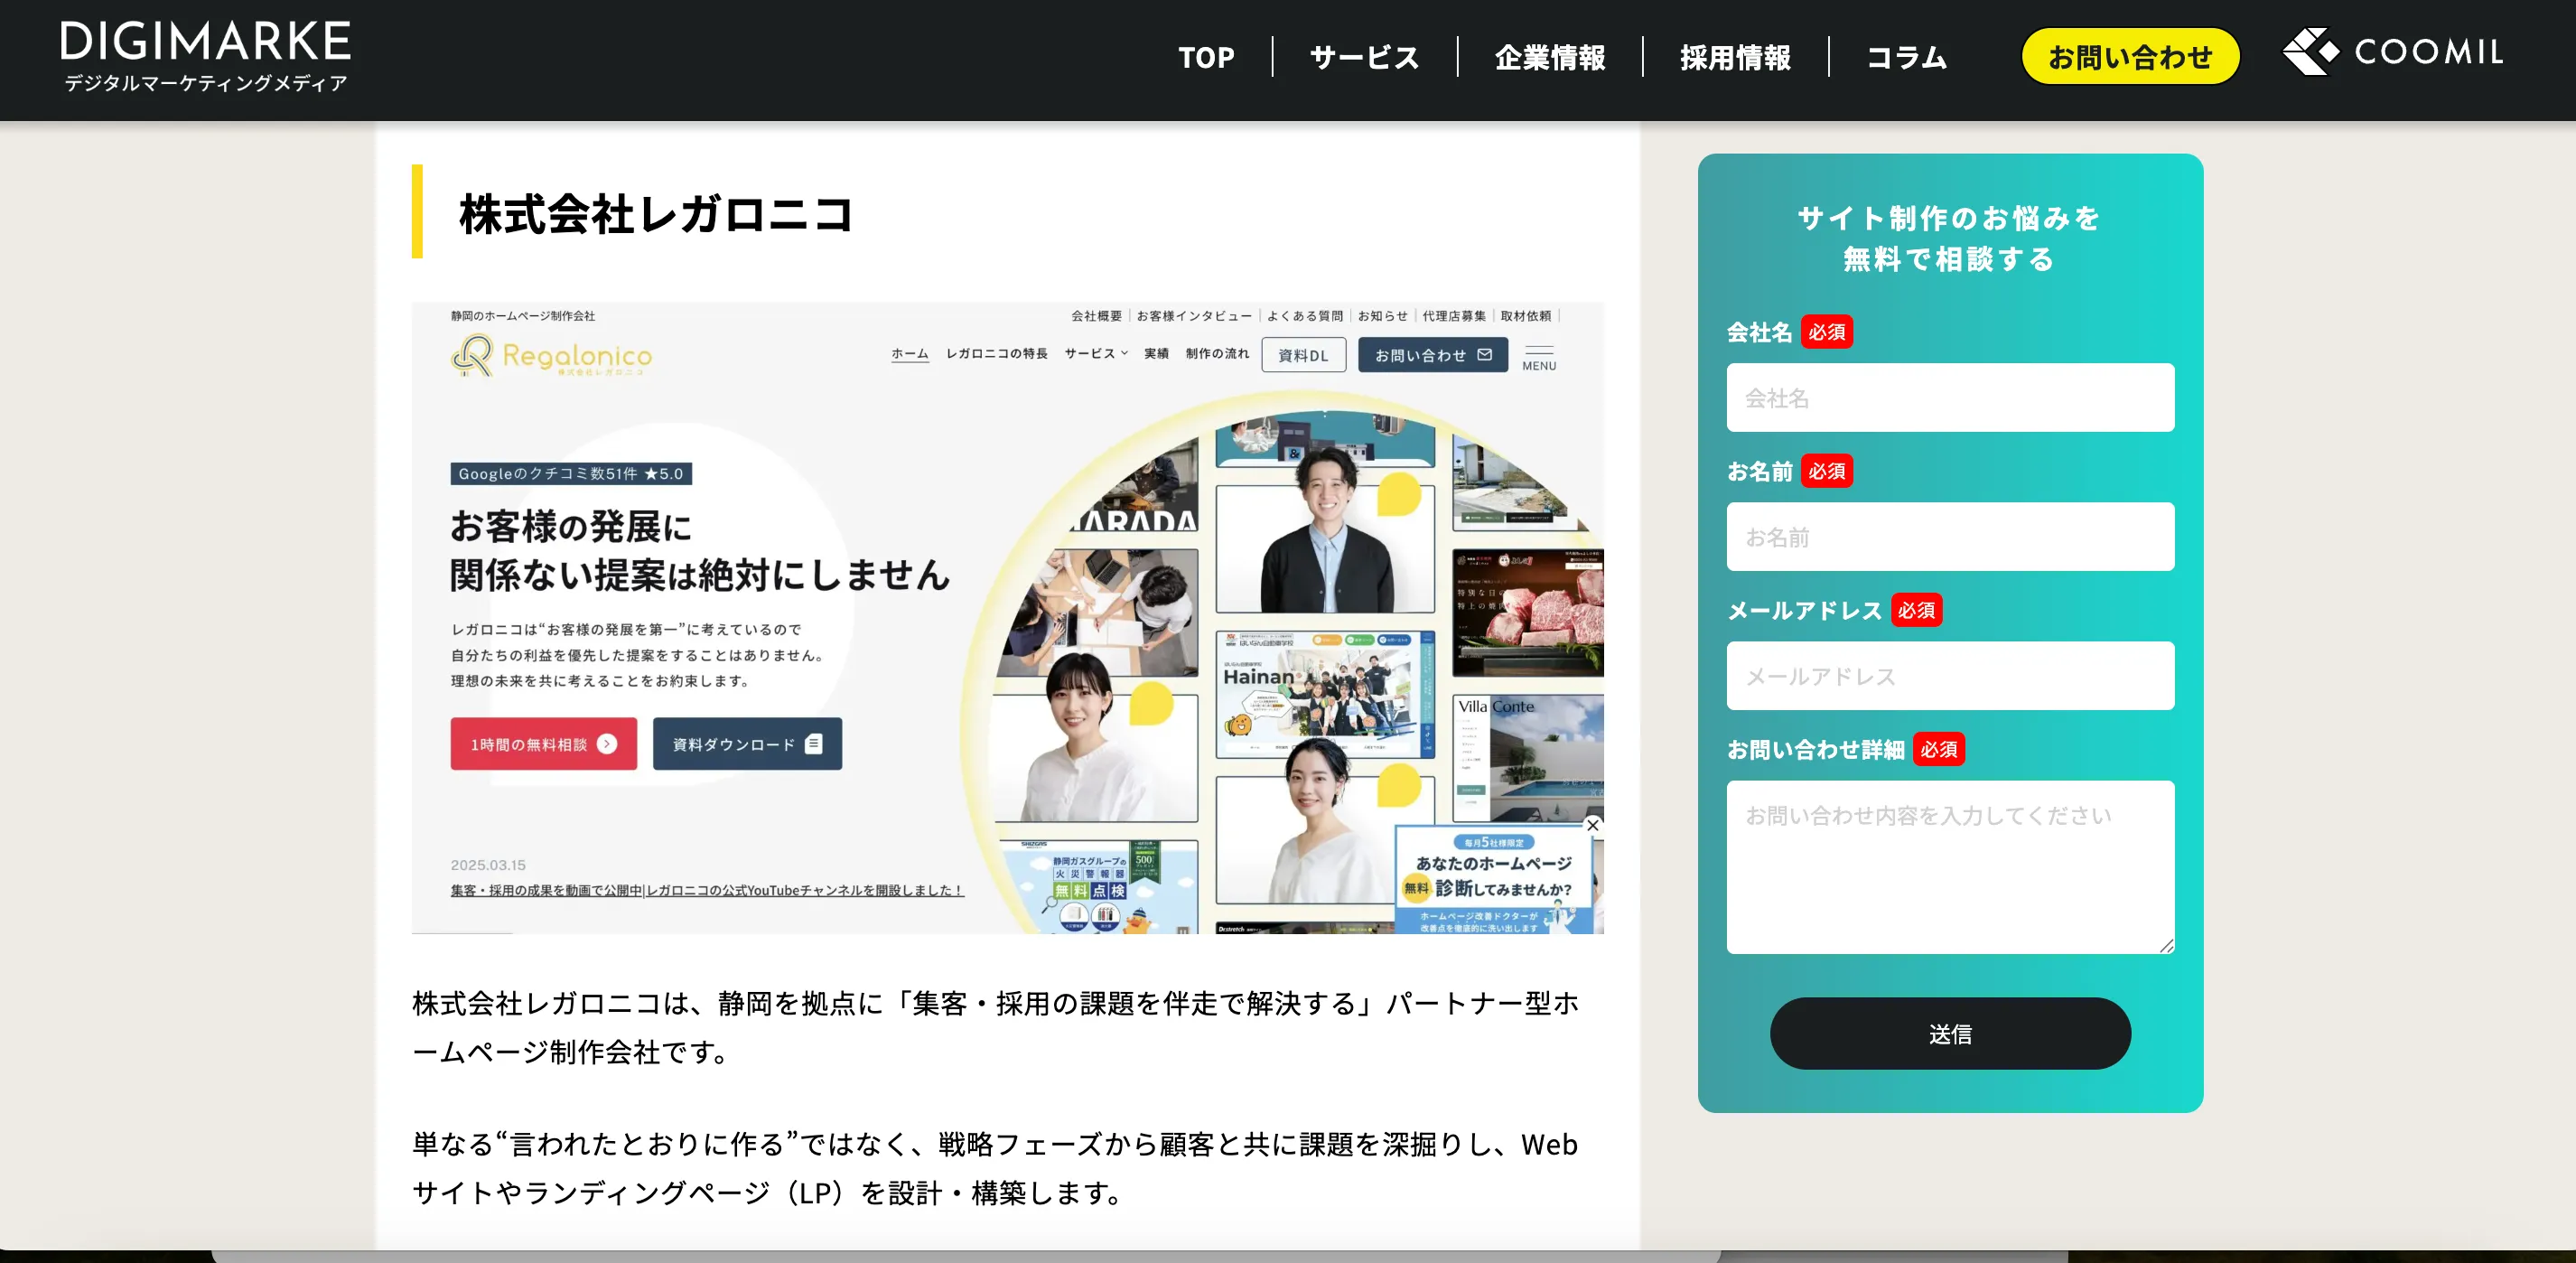Select TOP in the main navigation
This screenshot has height=1263, width=2576.
tap(1207, 57)
